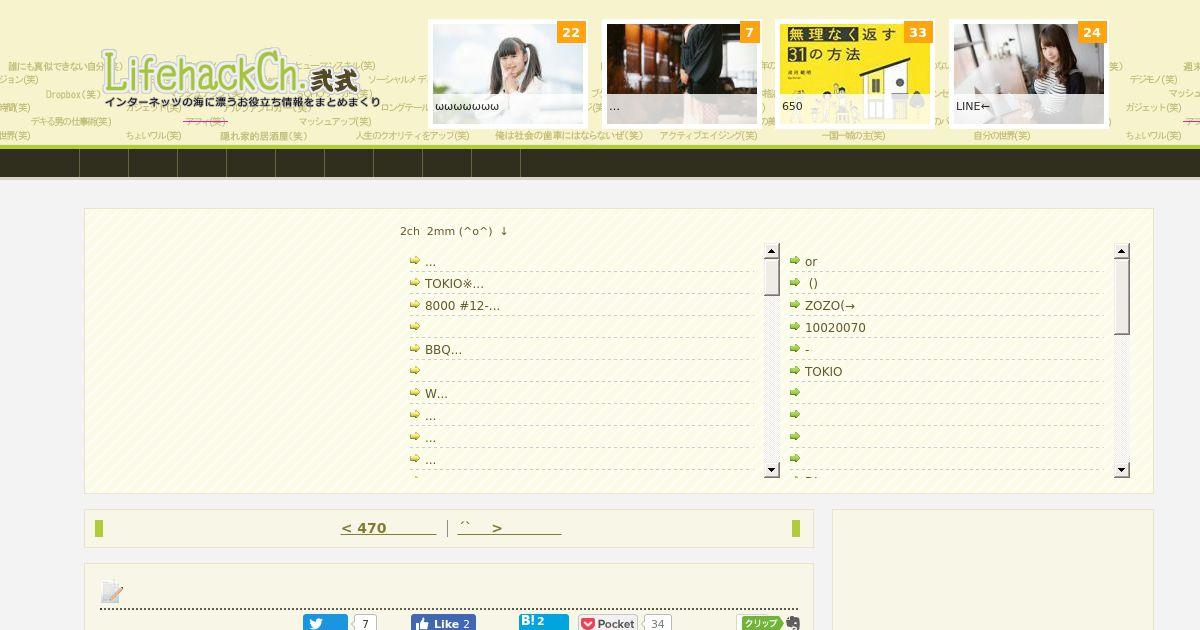This screenshot has height=630, width=1200.
Task: Save article with the Pocket button
Action: (607, 623)
